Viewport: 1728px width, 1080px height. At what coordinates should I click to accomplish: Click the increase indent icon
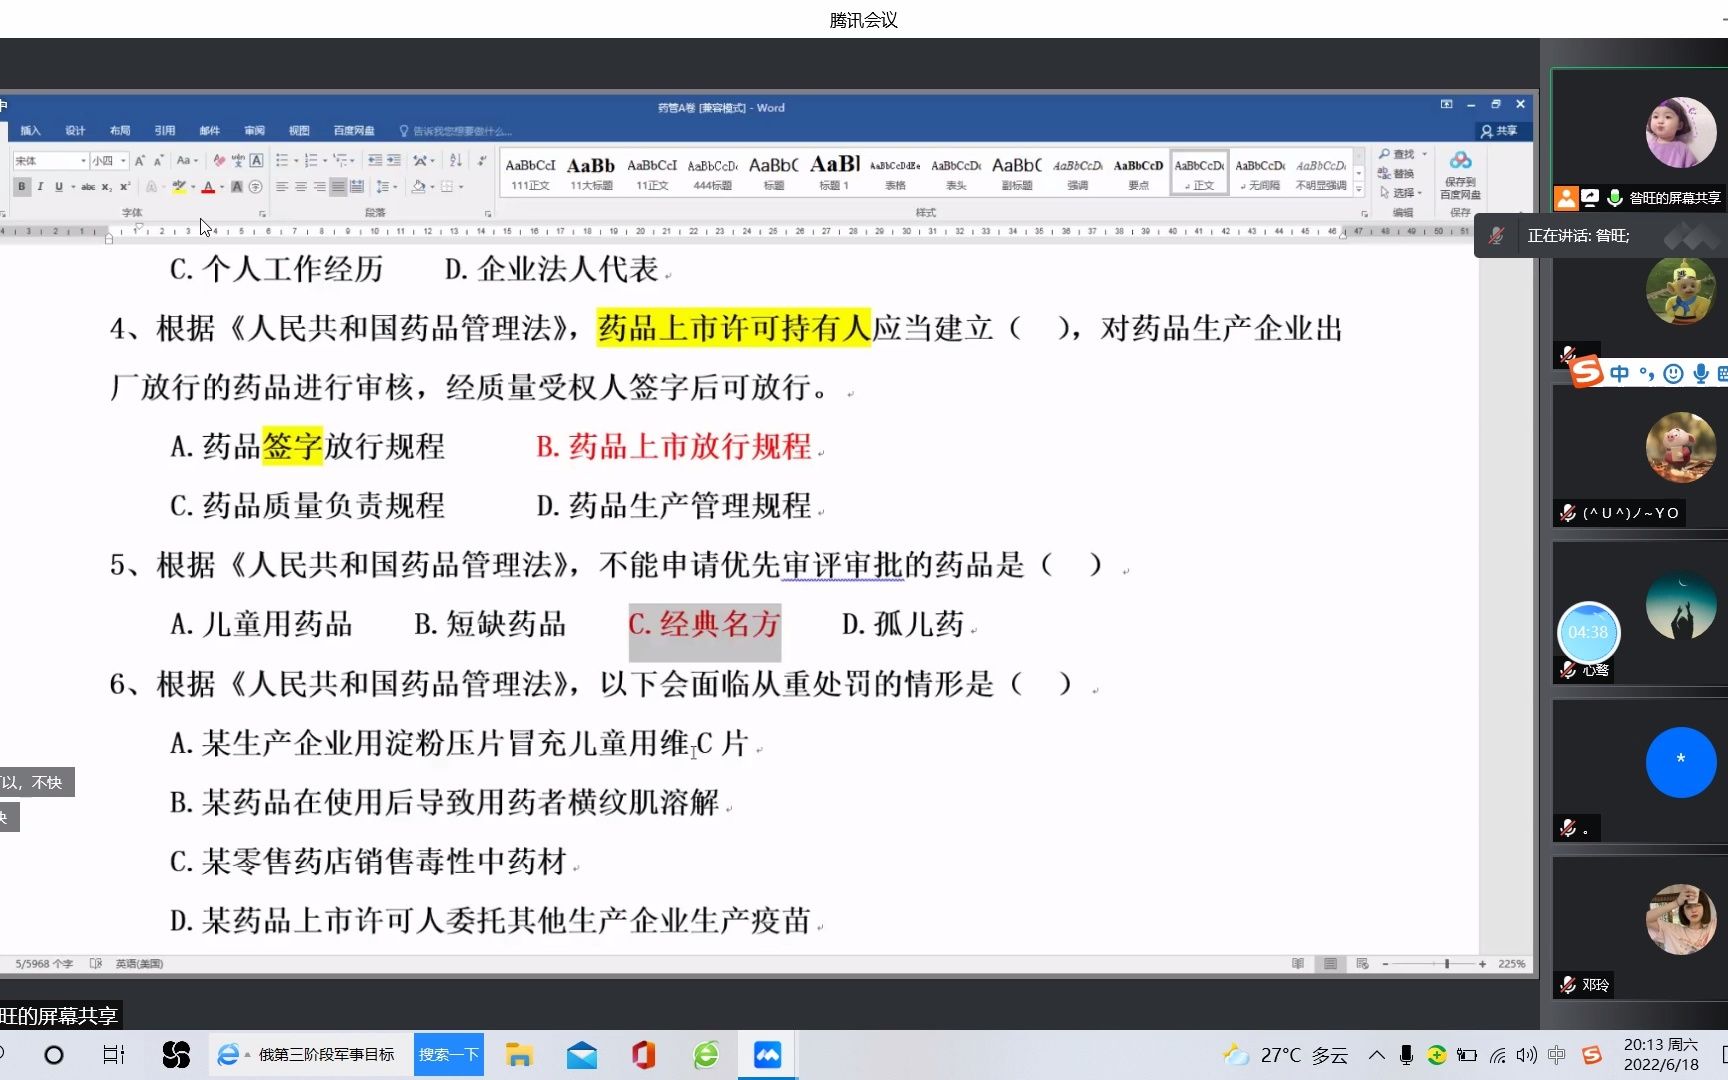(394, 160)
